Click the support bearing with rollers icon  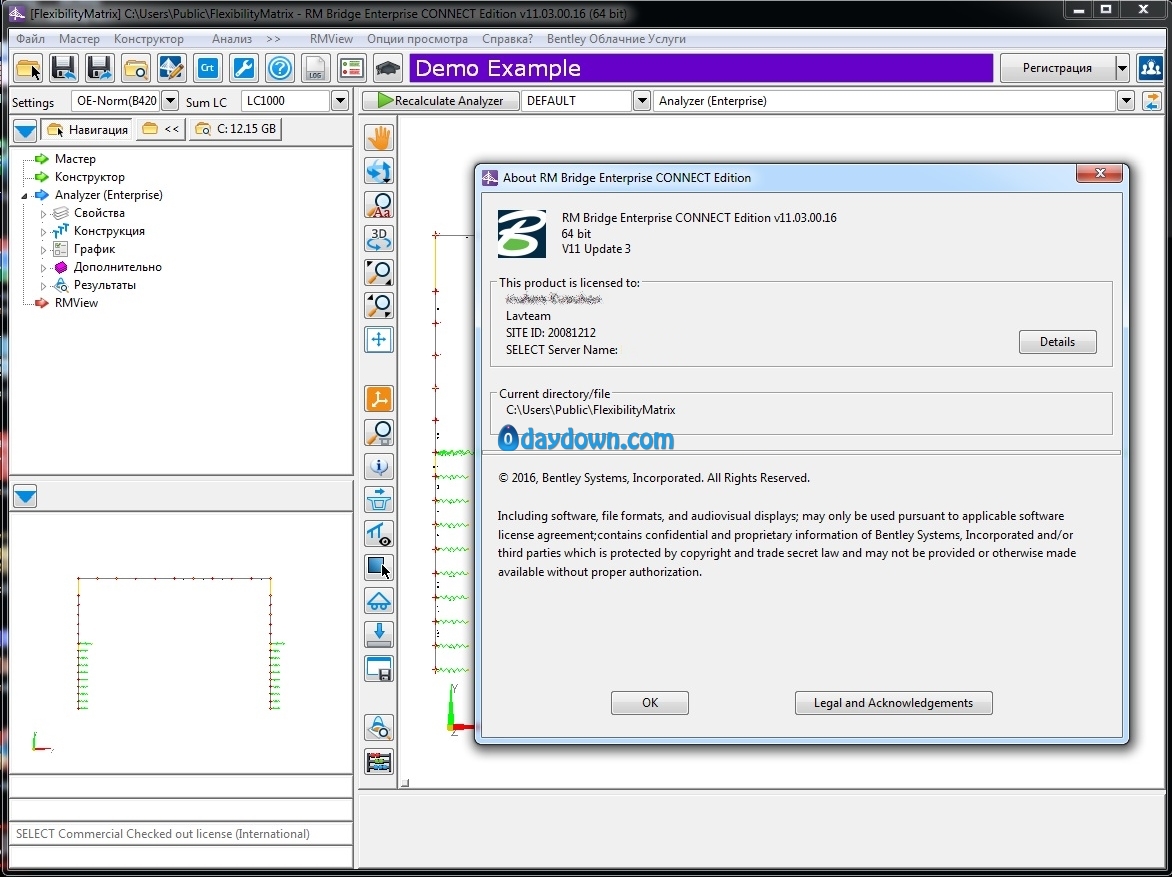(379, 601)
